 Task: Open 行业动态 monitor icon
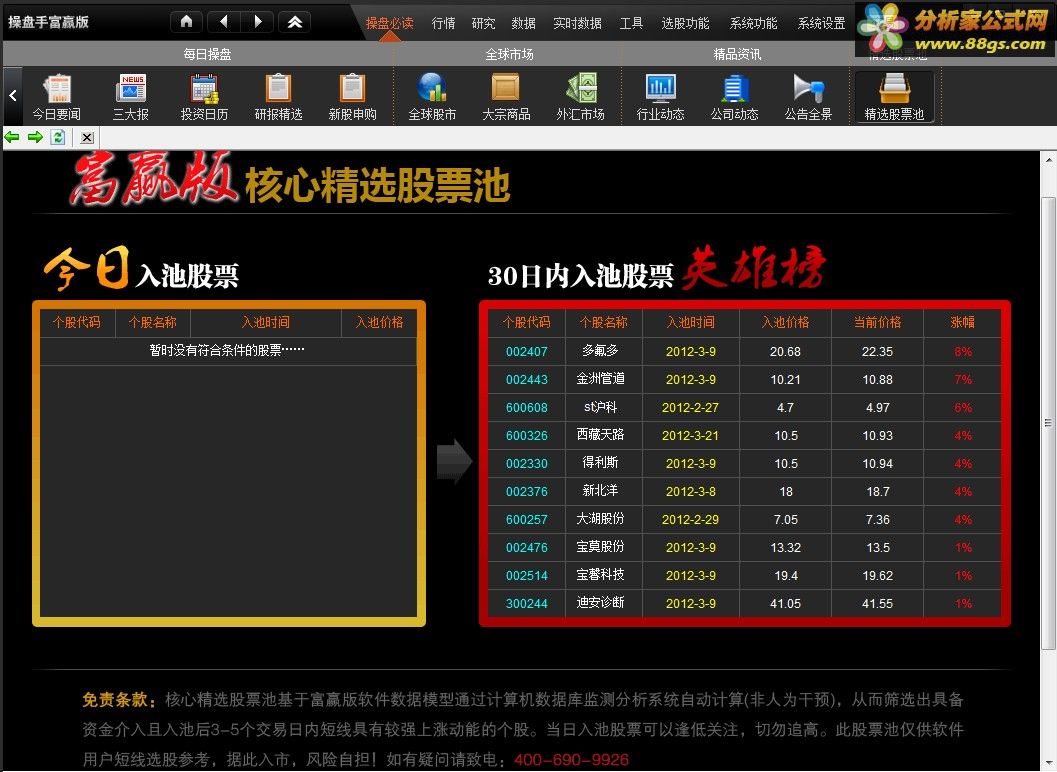(661, 97)
